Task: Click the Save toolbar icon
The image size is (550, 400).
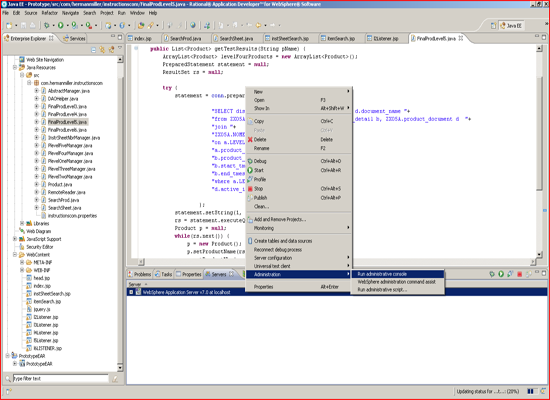Action: (x=24, y=25)
